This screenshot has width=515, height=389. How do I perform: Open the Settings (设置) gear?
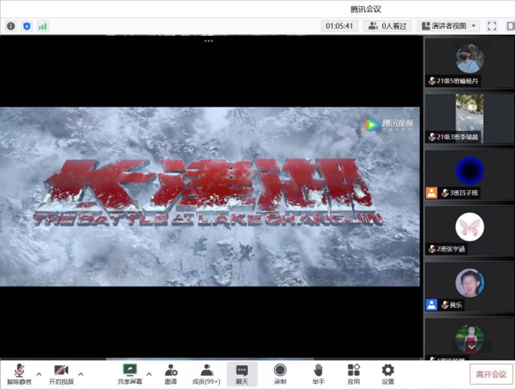(388, 374)
